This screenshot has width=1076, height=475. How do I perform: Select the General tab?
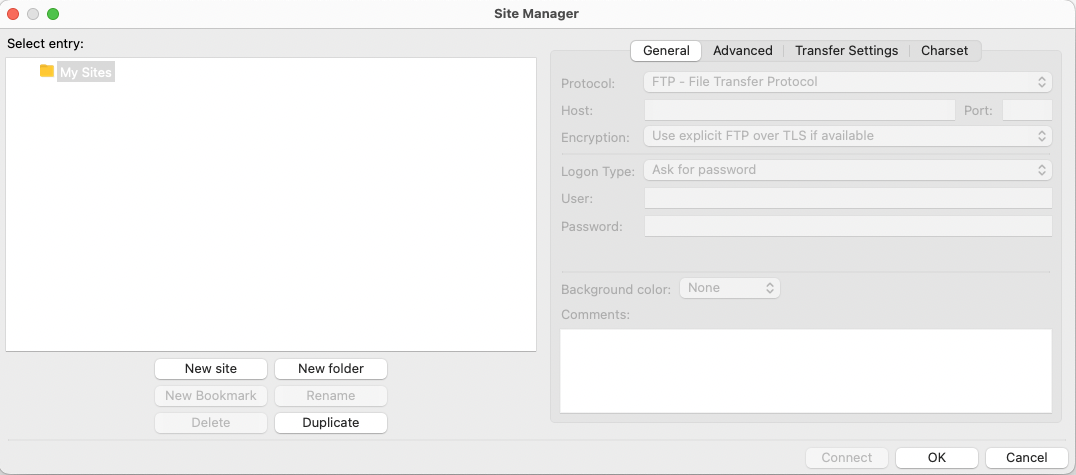(x=666, y=50)
